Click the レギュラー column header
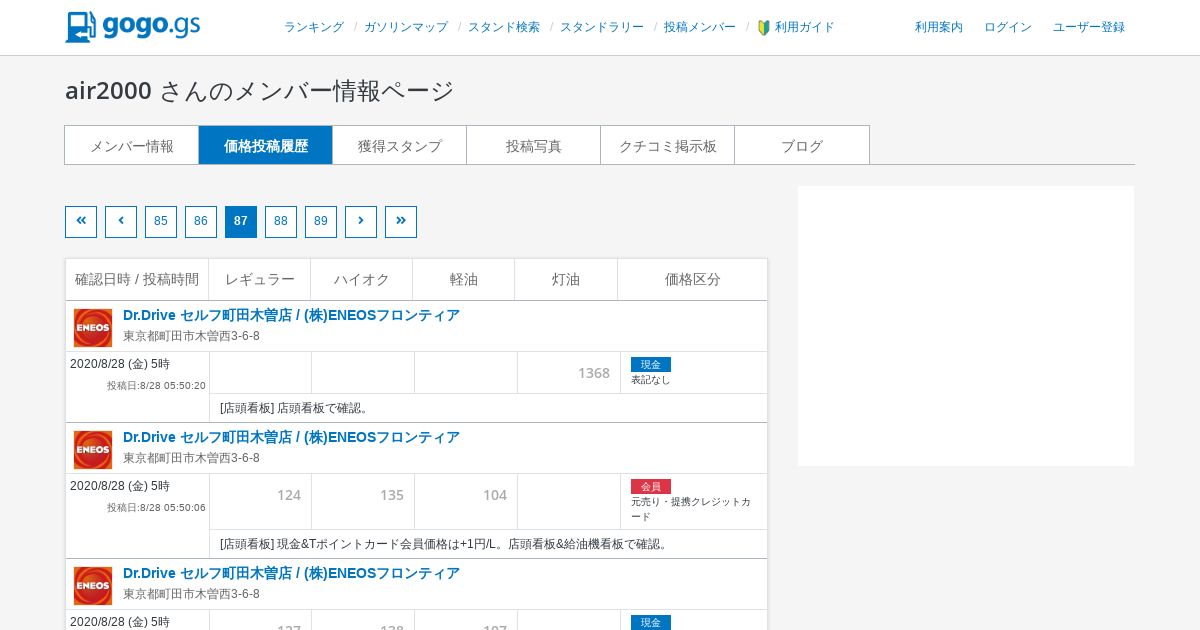1200x630 pixels. (260, 280)
